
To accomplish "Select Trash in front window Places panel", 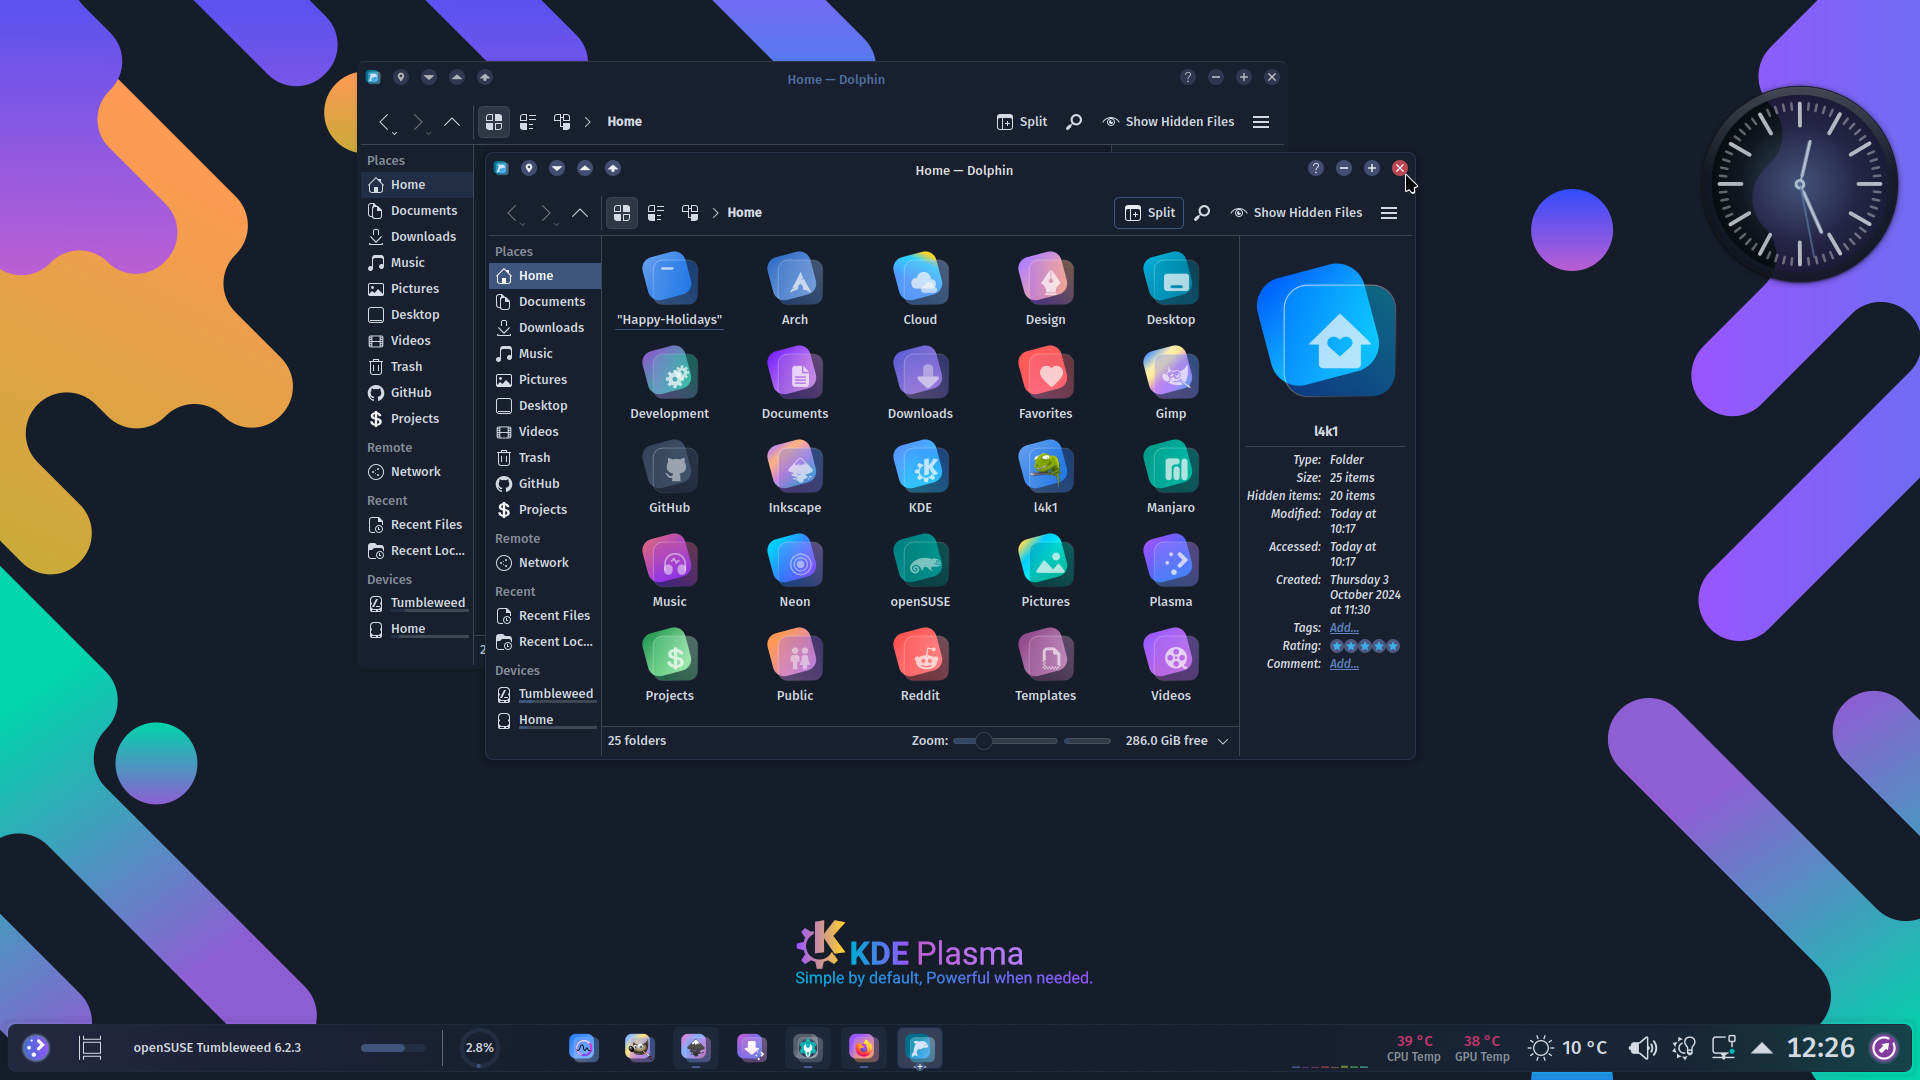I will [545, 458].
